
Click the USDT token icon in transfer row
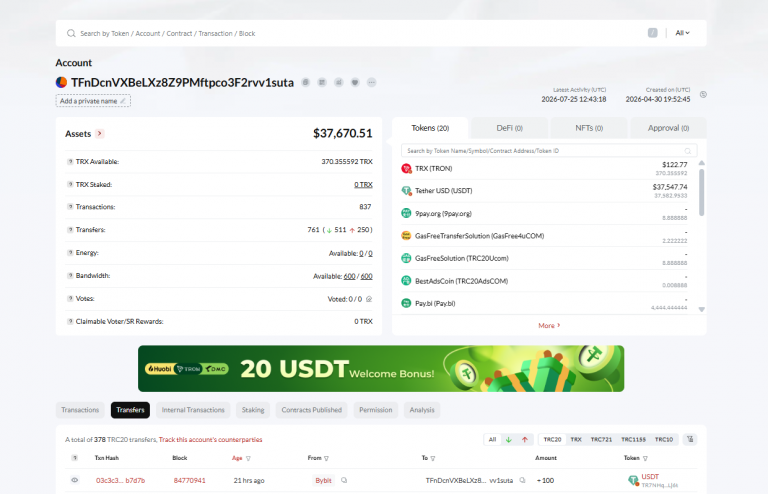coord(633,480)
